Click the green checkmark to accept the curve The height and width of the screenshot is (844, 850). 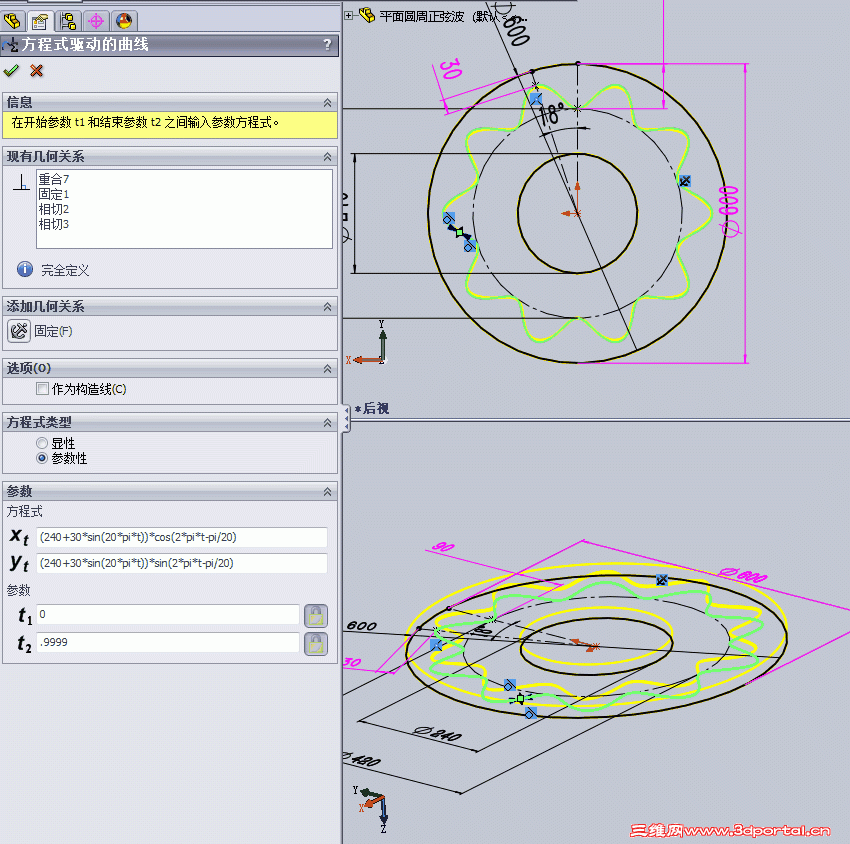coord(13,70)
